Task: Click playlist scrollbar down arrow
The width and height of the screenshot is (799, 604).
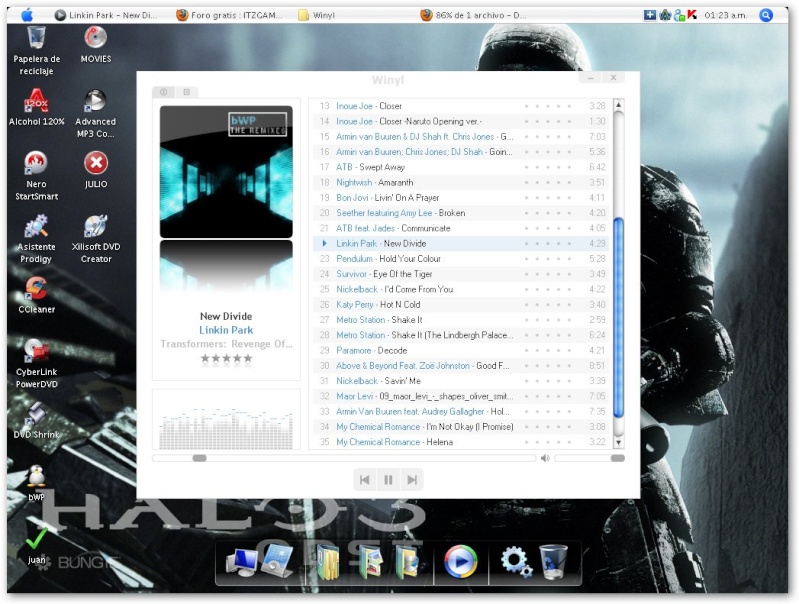Action: click(619, 442)
